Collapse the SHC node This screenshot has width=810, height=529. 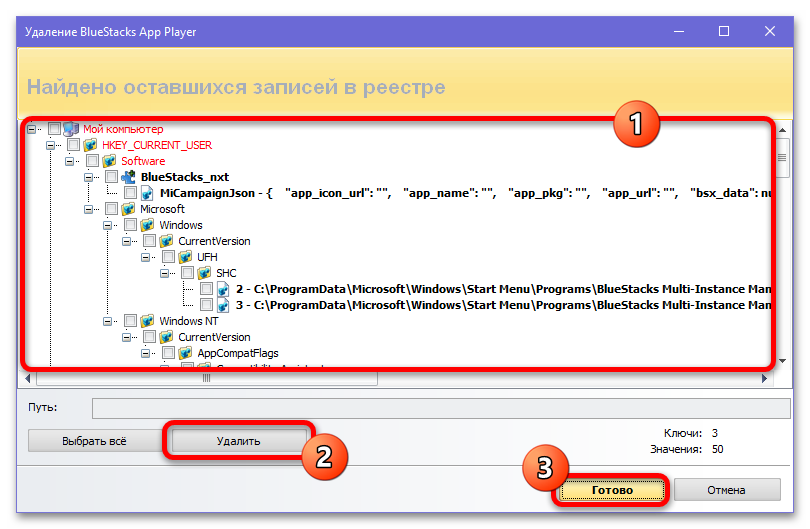(165, 273)
